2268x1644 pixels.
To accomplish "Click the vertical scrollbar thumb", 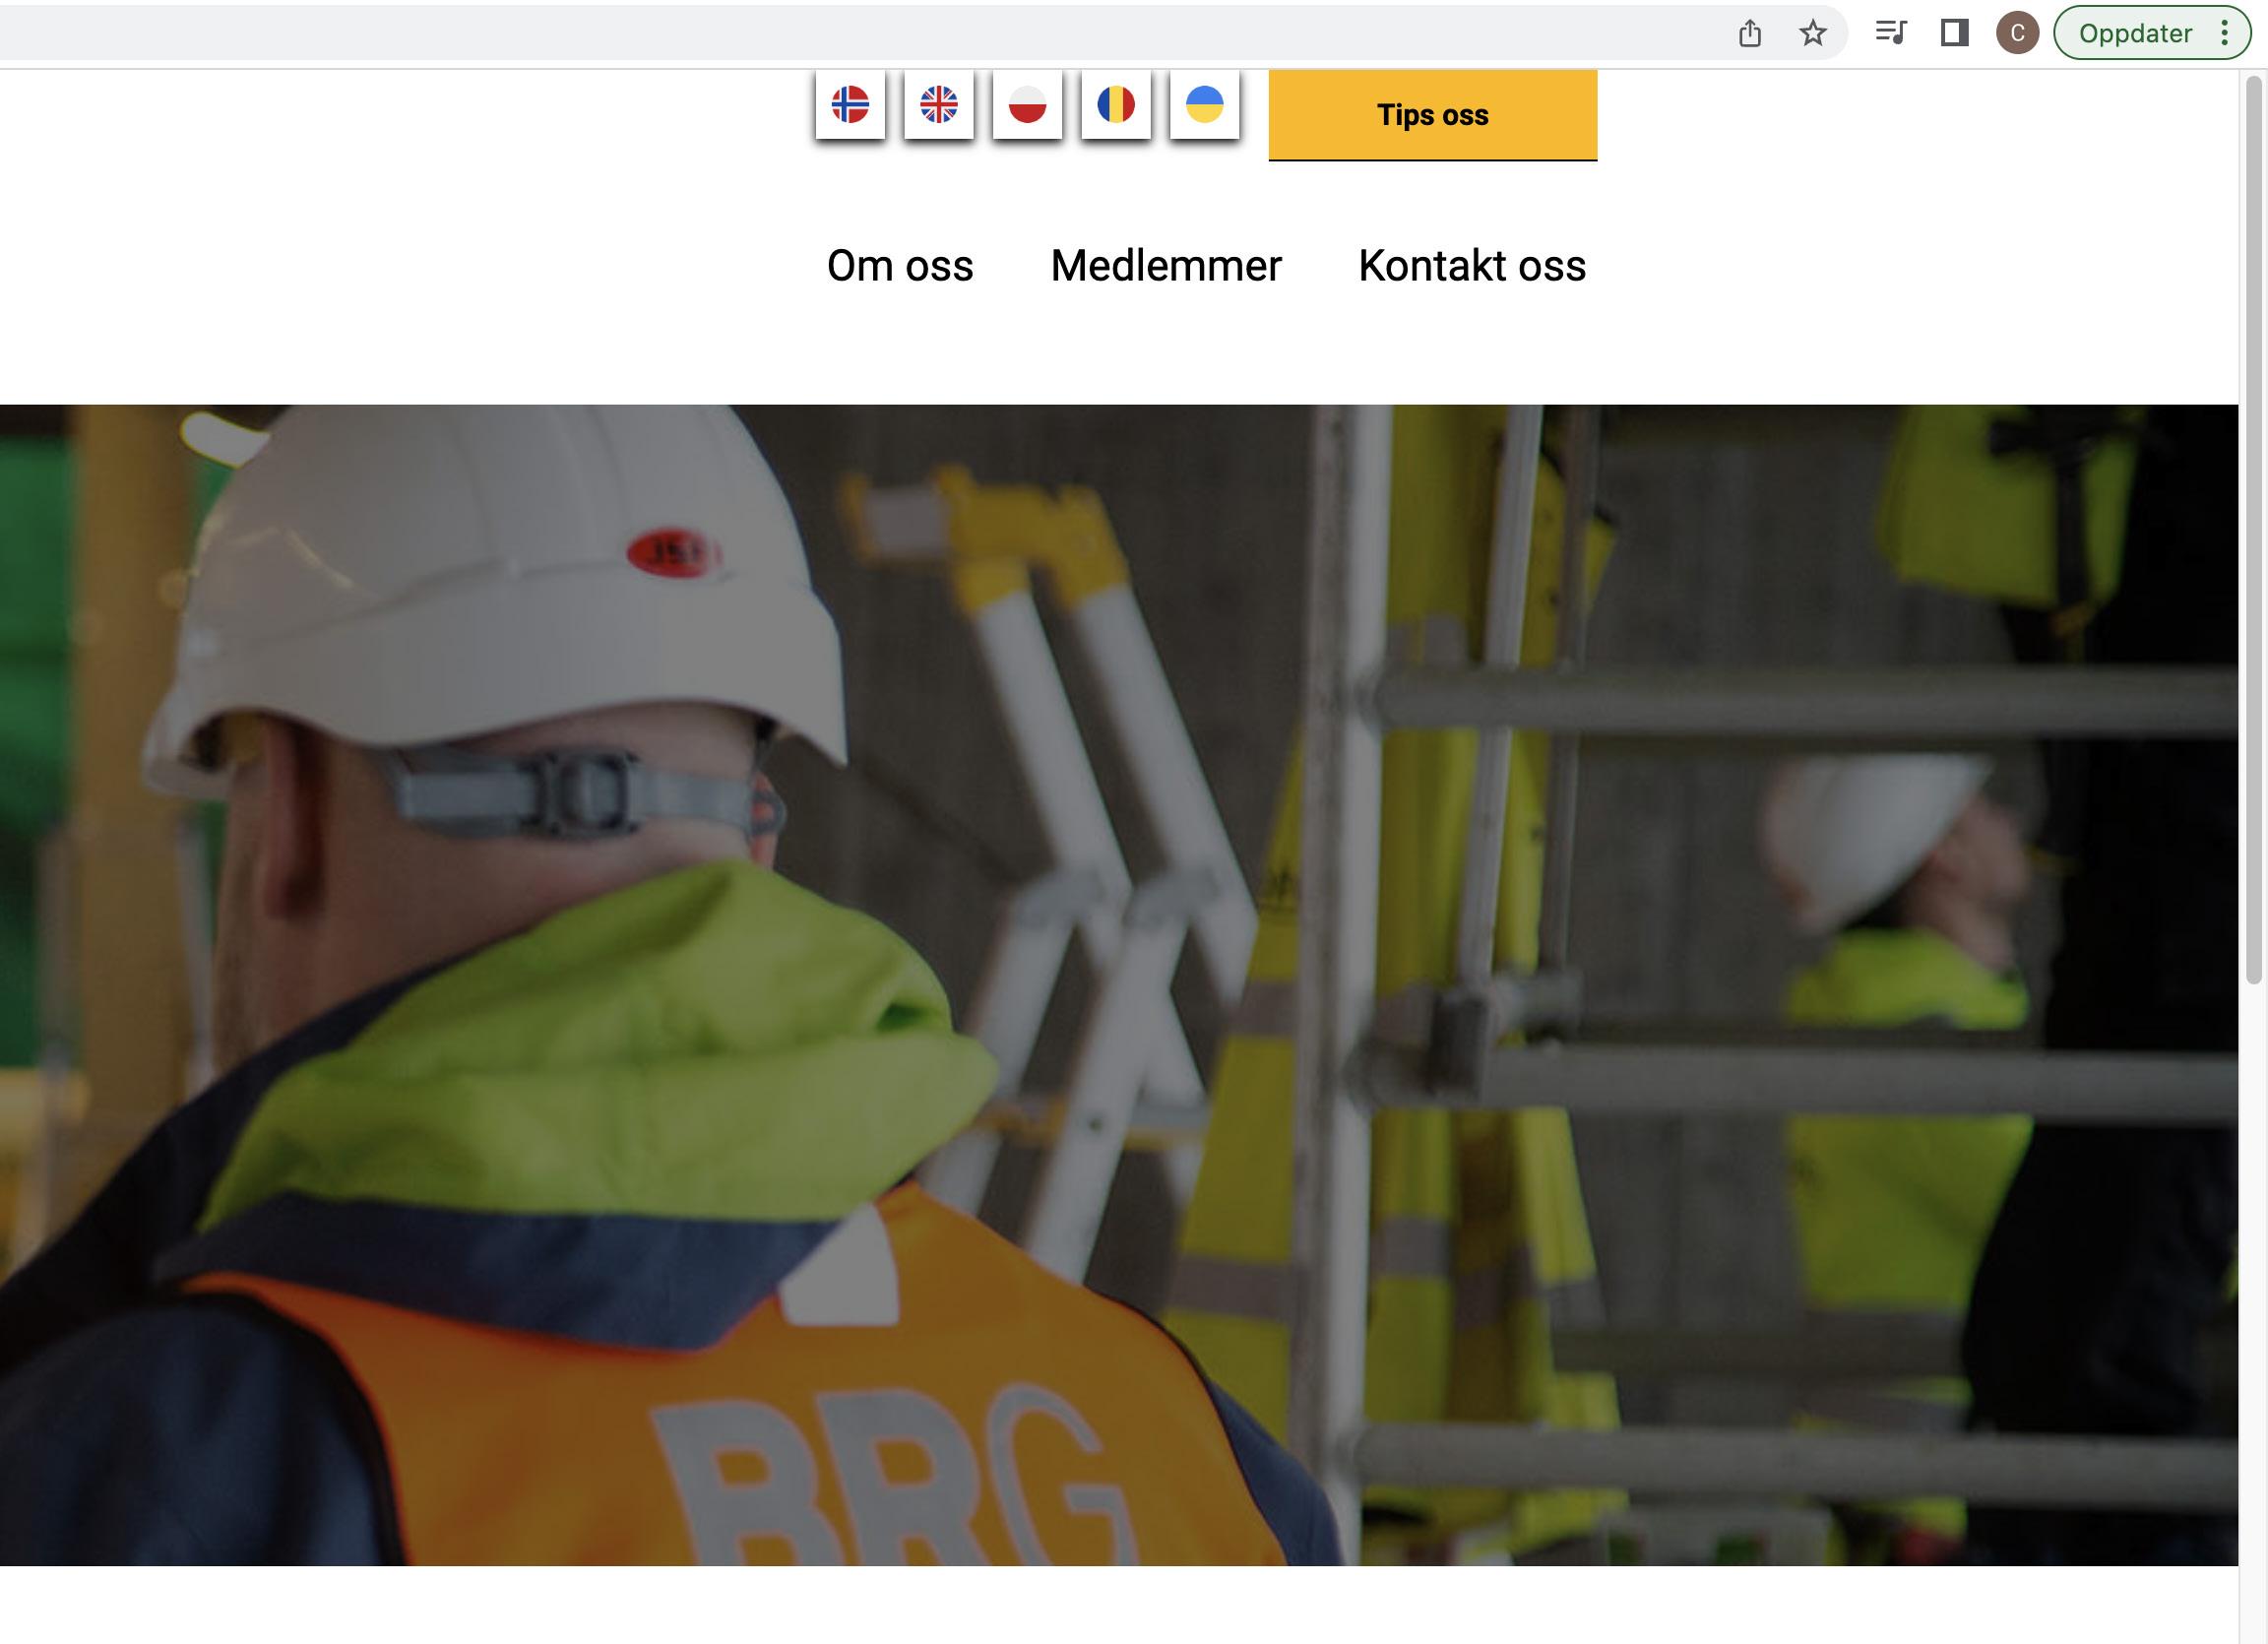I will (x=2253, y=530).
